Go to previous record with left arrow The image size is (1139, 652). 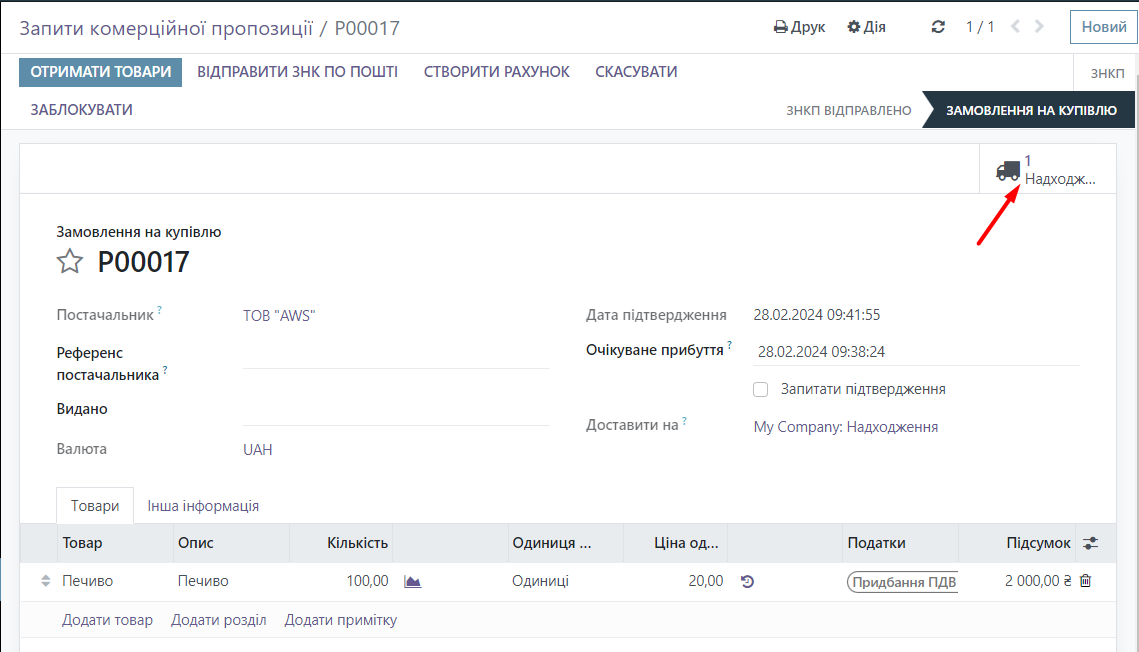coord(1016,27)
